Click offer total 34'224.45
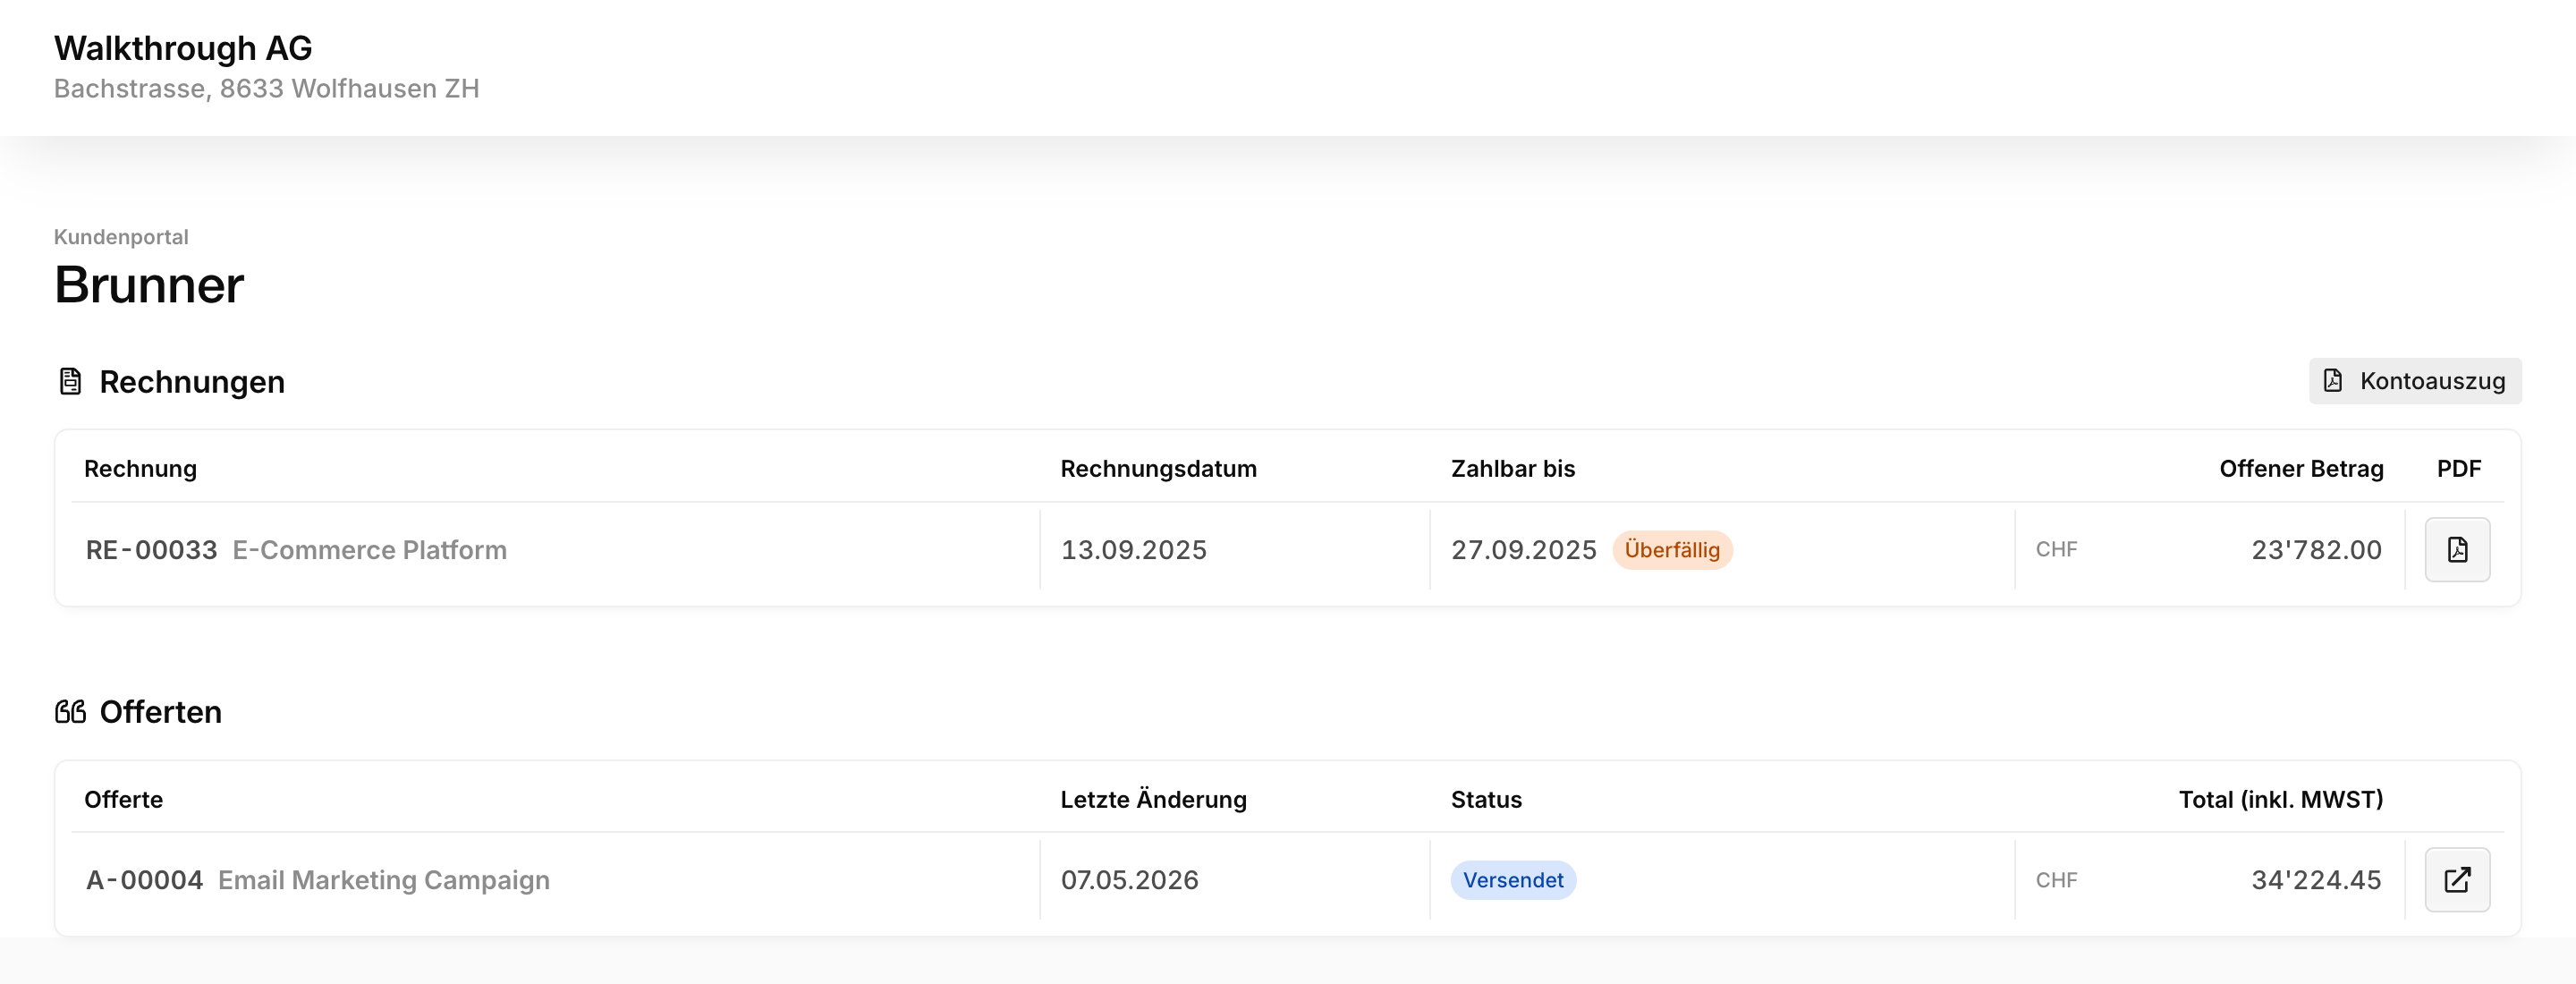The image size is (2576, 984). click(2316, 880)
